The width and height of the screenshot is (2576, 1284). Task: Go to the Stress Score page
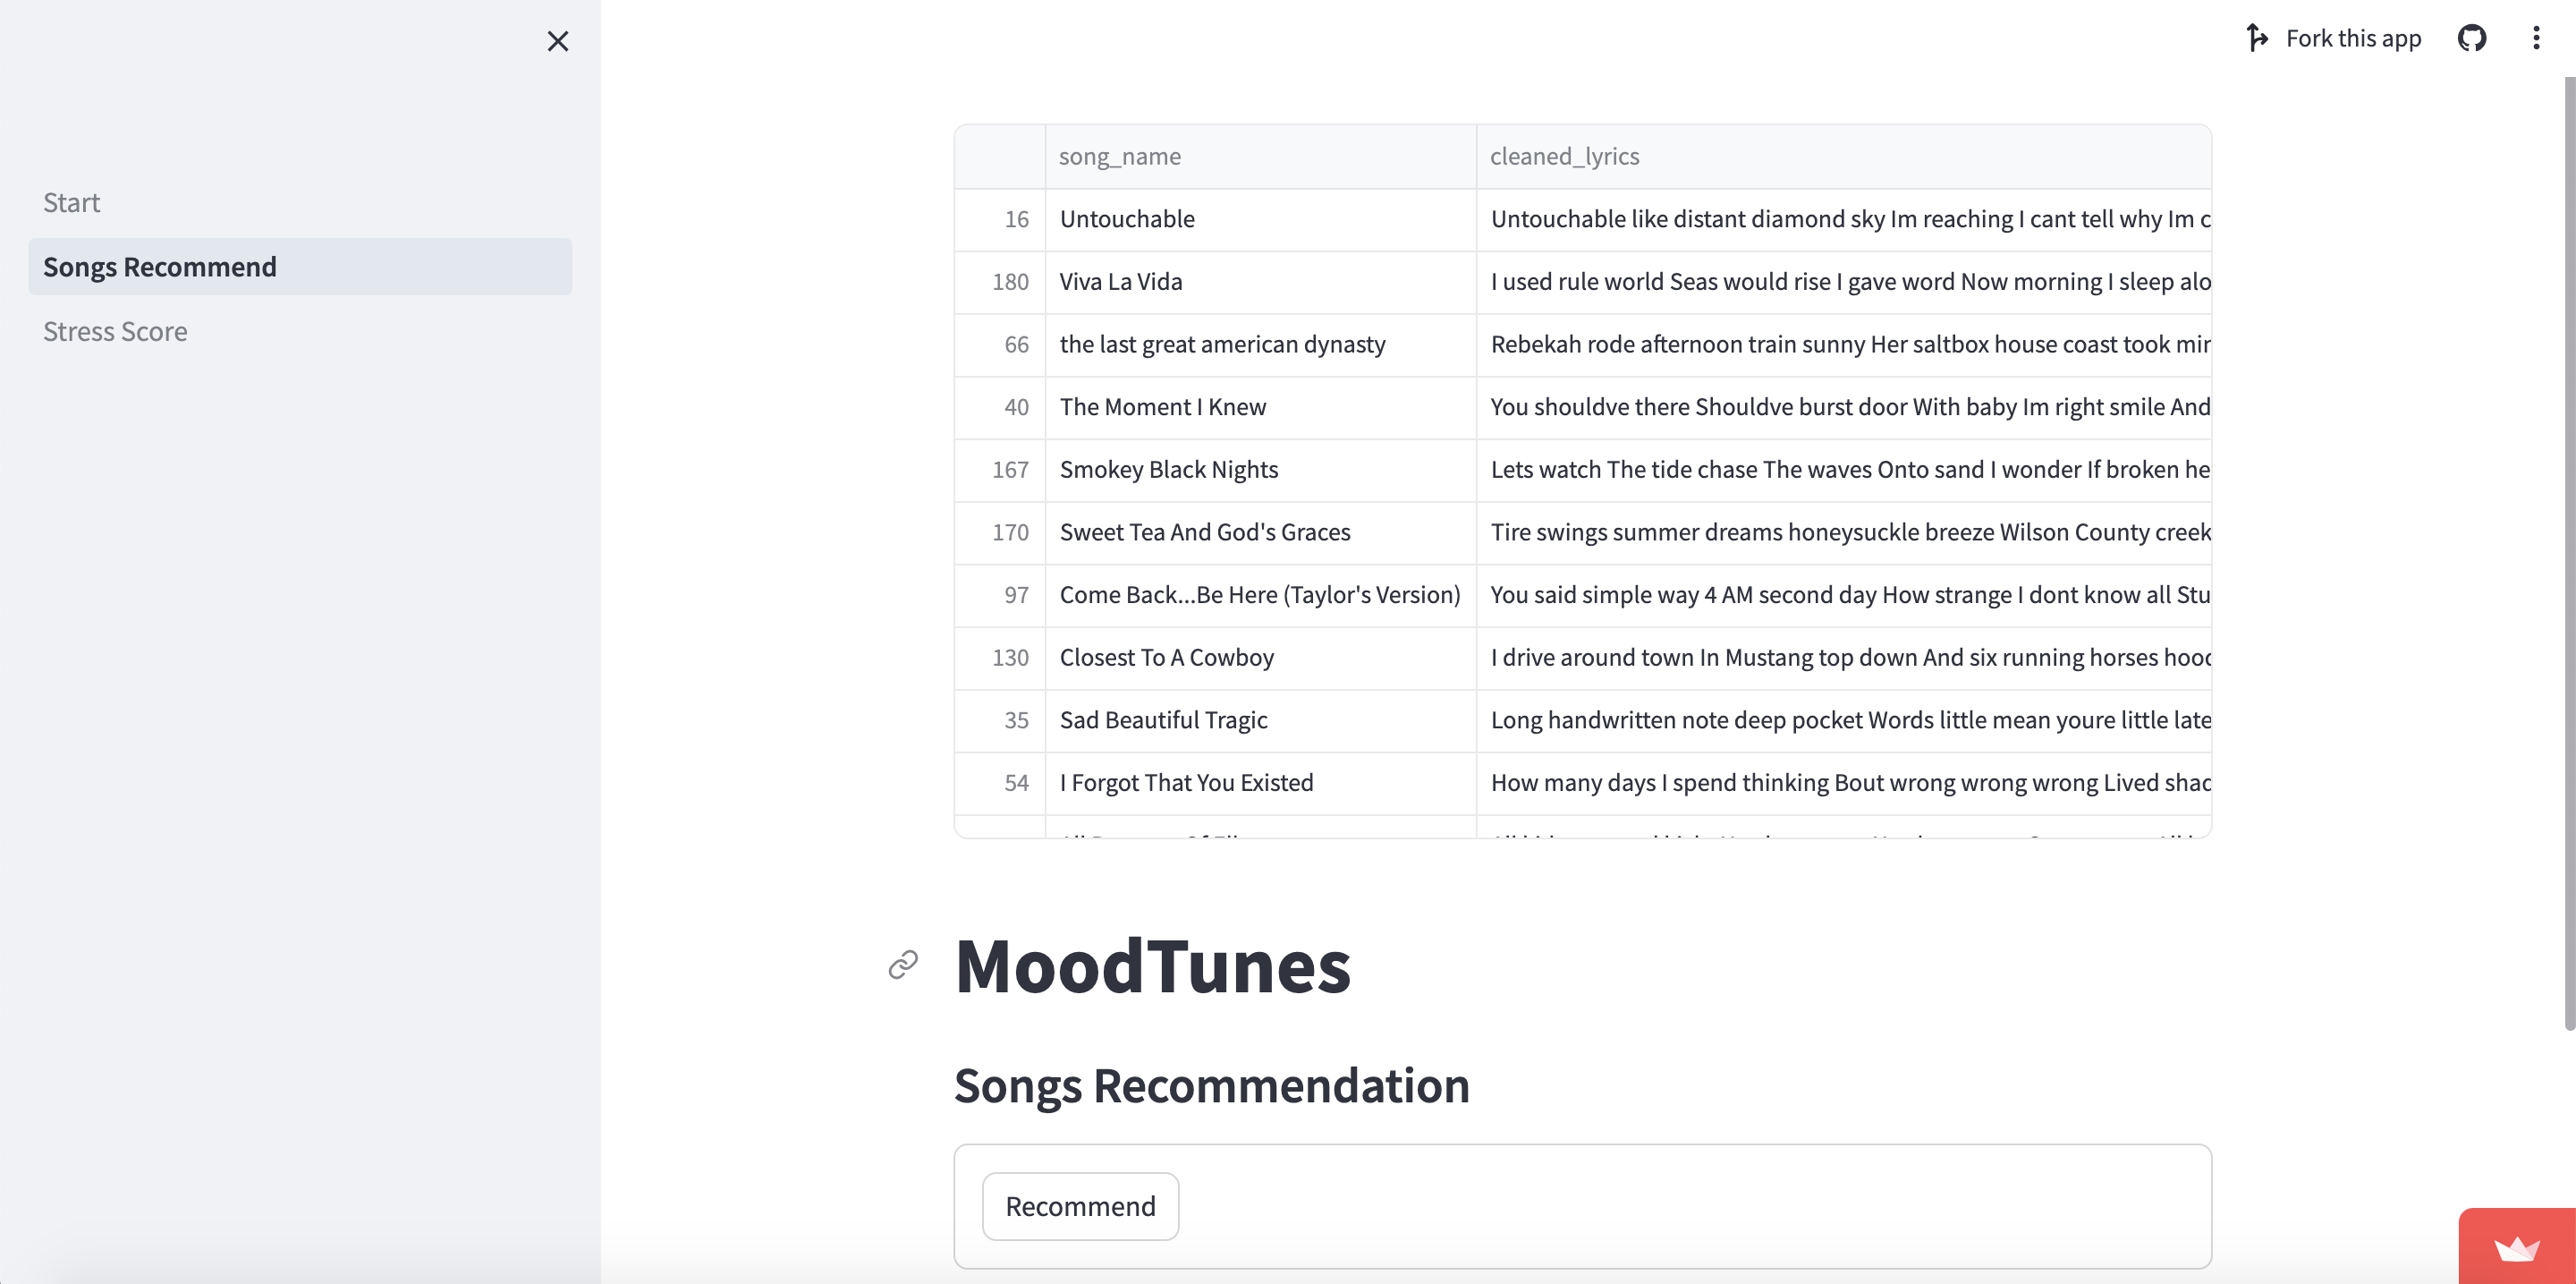click(115, 331)
